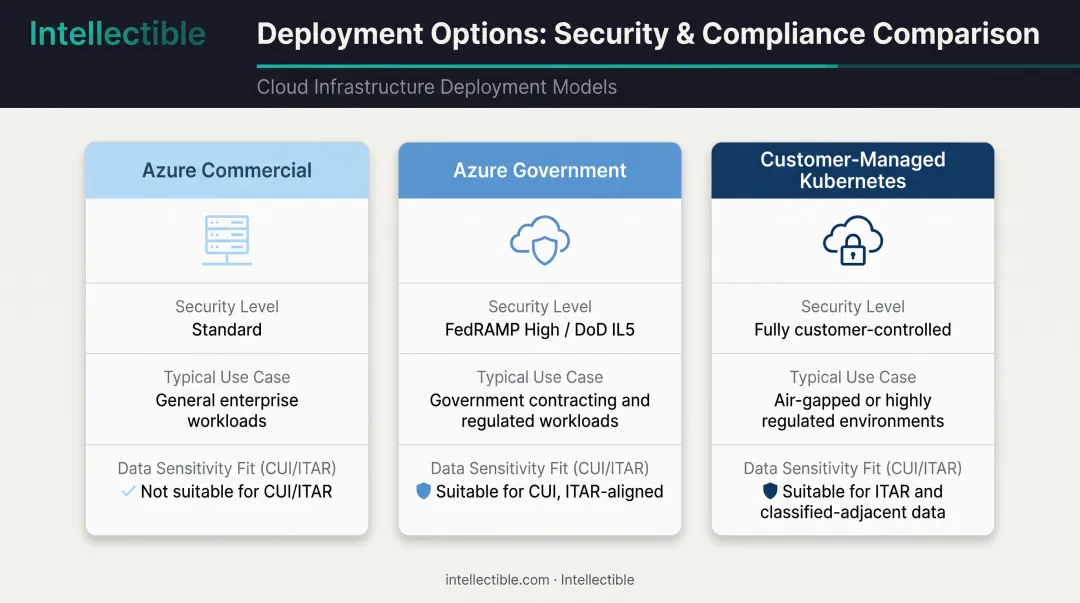
Task: Click the cloud padlock icon under Customer-Managed Kubernetes
Action: 853,241
